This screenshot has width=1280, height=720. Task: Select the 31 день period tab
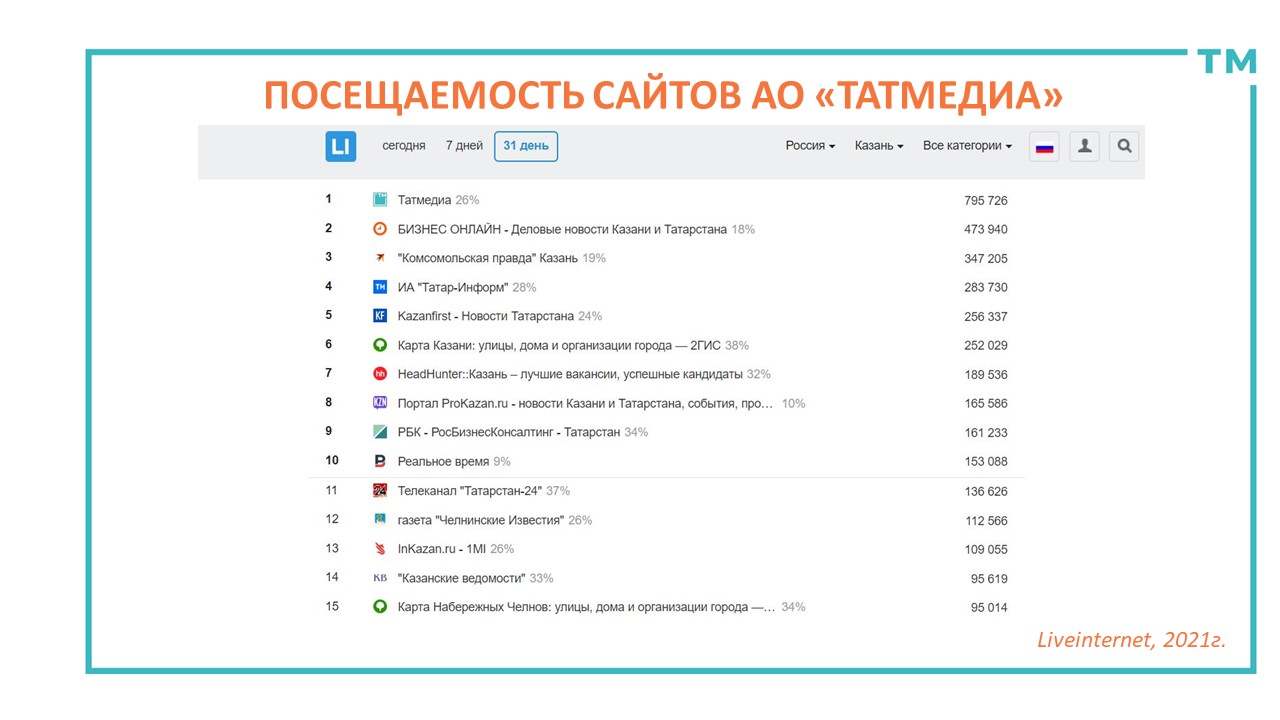[526, 146]
